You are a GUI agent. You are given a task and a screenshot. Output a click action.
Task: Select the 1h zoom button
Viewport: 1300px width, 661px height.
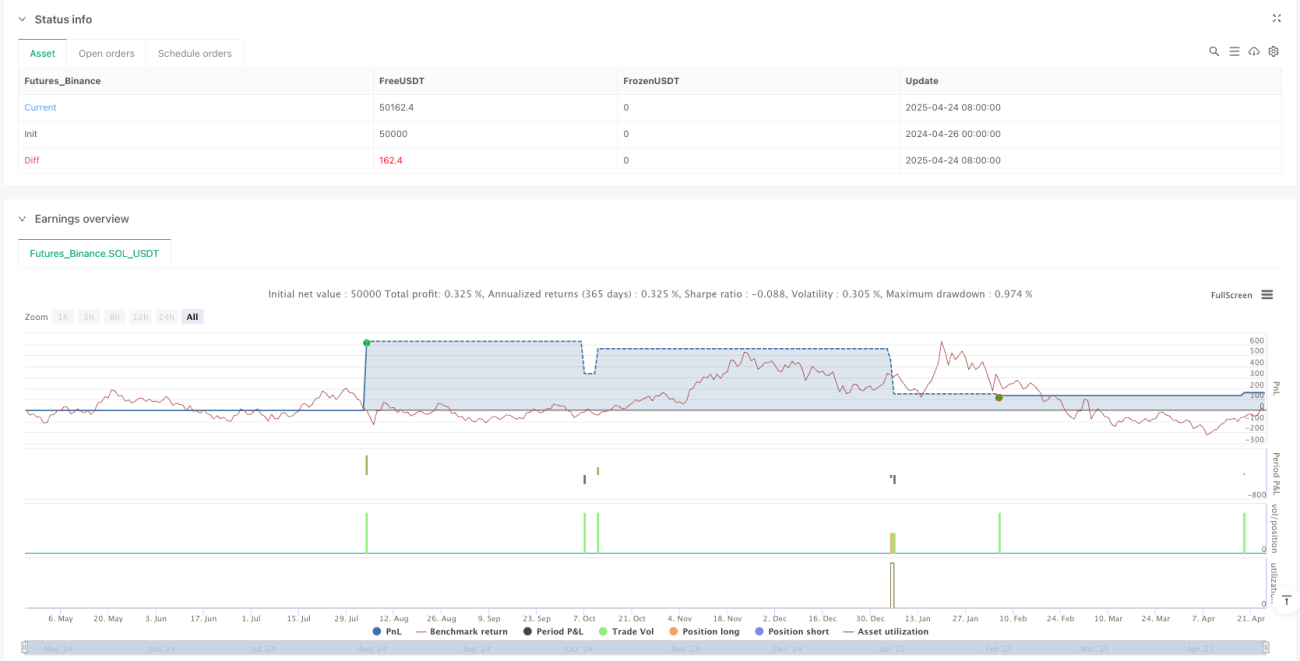point(63,317)
